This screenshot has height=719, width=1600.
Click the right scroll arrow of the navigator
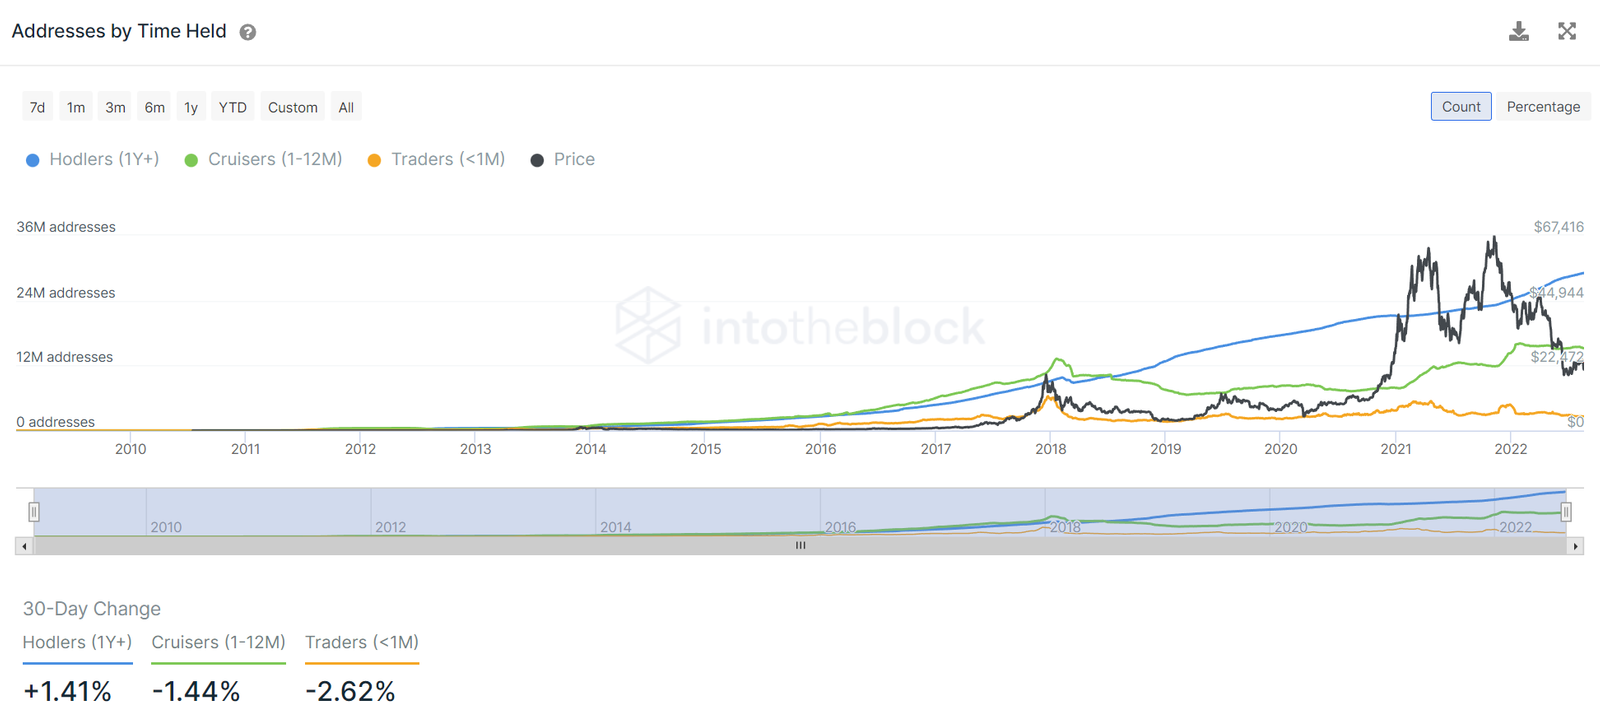click(x=1576, y=546)
